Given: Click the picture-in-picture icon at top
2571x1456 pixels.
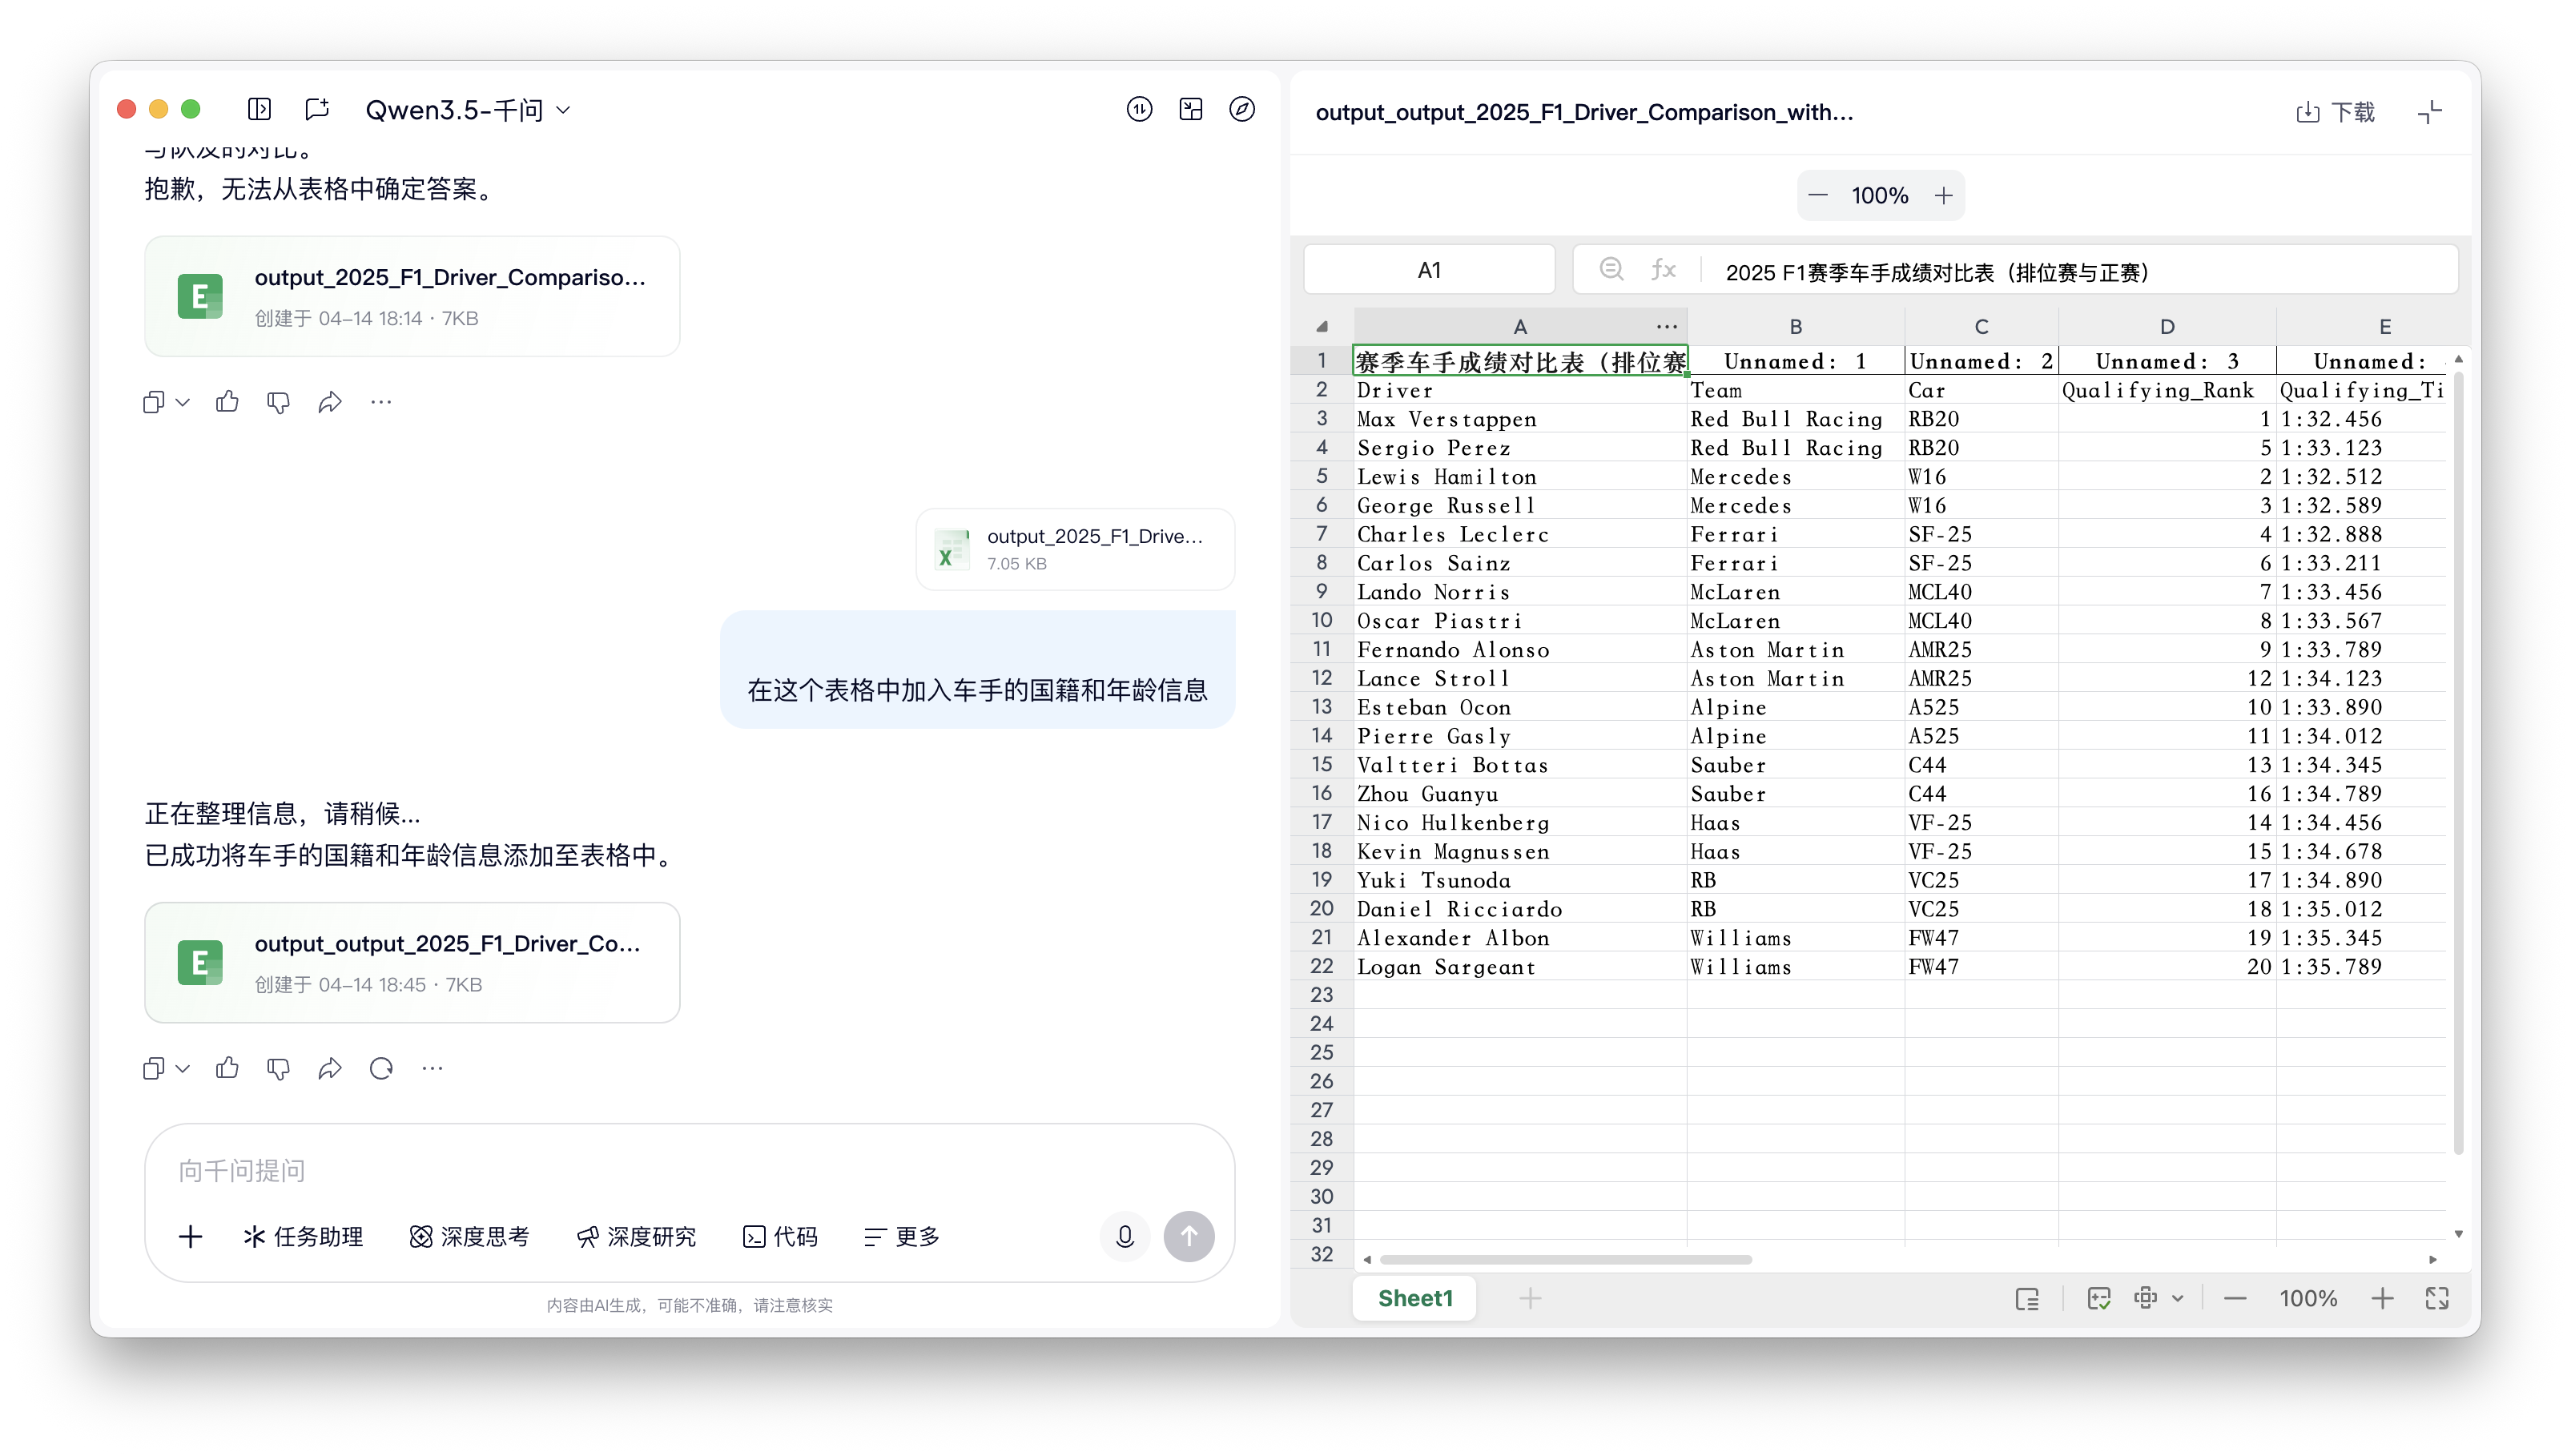Looking at the screenshot, I should click(x=1189, y=109).
